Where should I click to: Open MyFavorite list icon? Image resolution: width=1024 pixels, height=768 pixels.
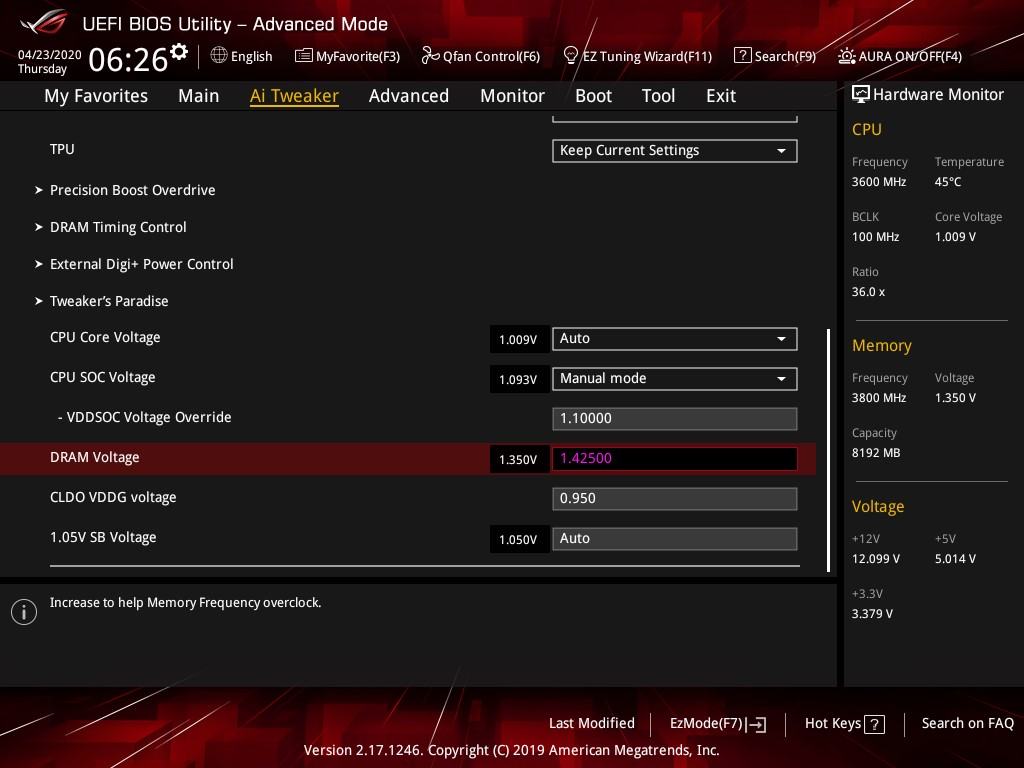(303, 56)
